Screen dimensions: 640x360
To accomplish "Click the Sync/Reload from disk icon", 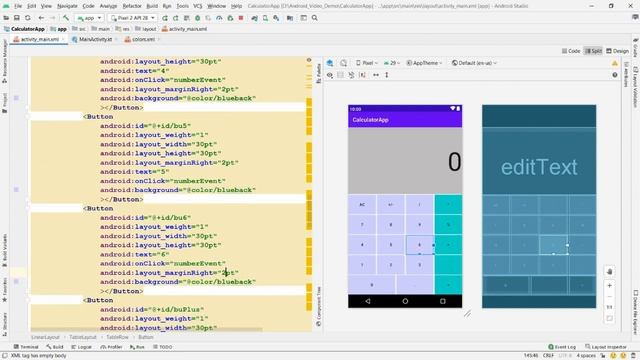I will [x=28, y=18].
